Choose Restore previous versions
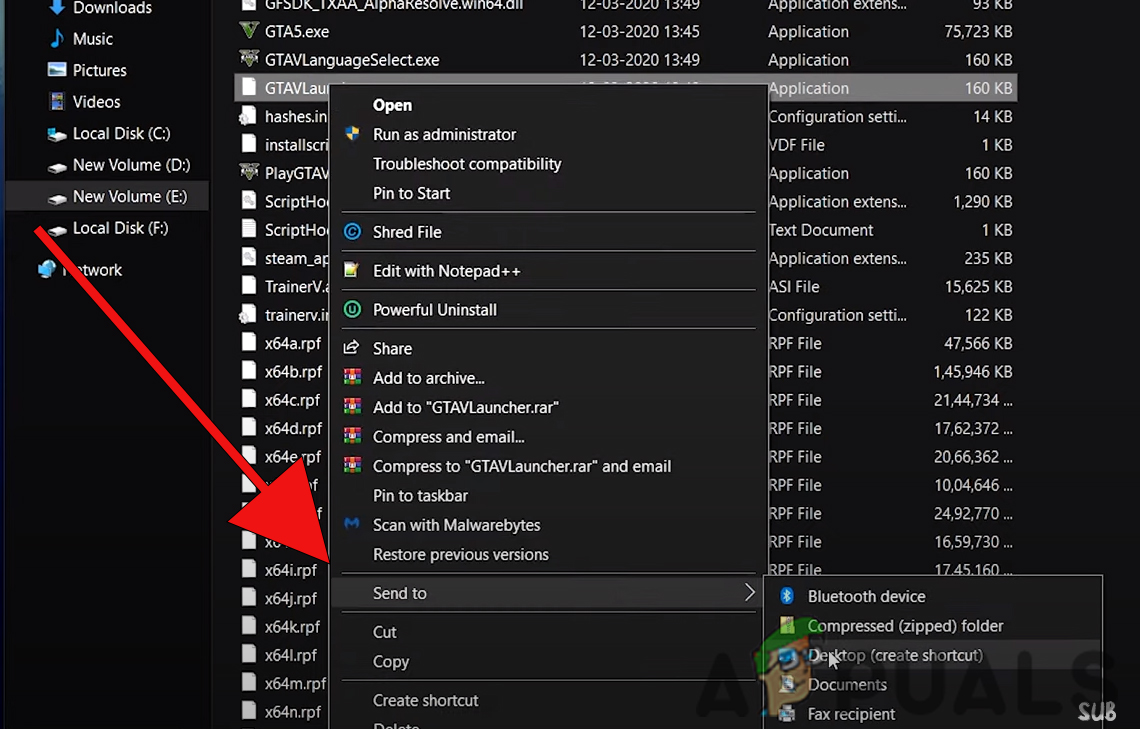 462,554
